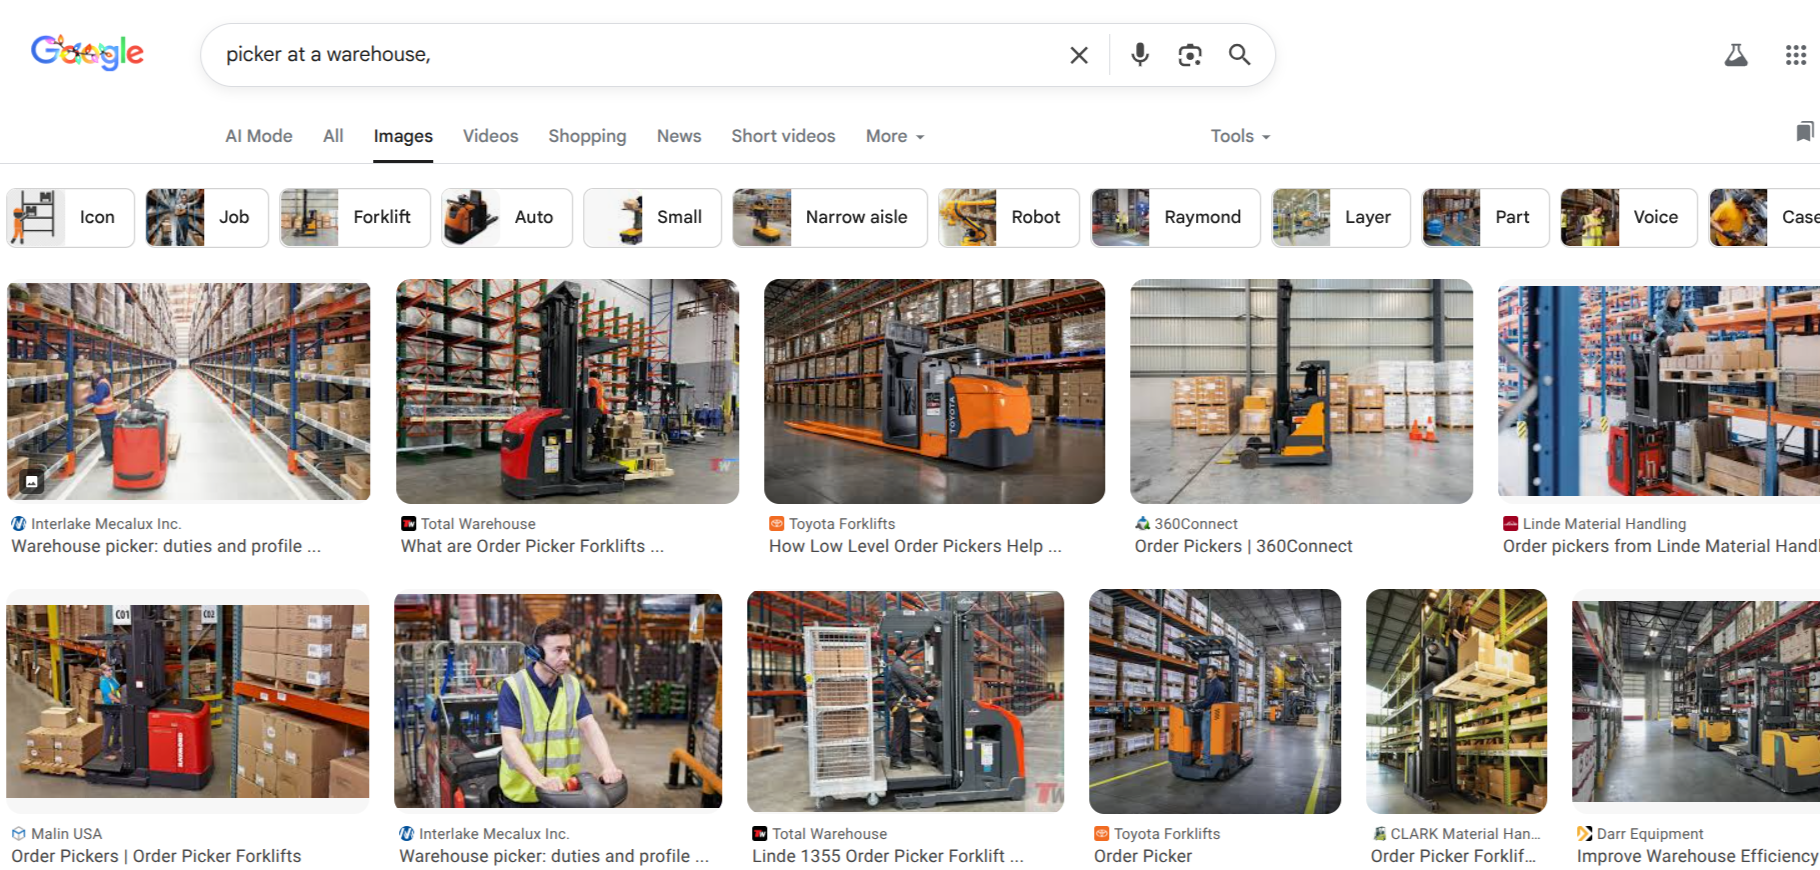1820x870 pixels.
Task: Switch to the Videos tab
Action: [x=490, y=136]
